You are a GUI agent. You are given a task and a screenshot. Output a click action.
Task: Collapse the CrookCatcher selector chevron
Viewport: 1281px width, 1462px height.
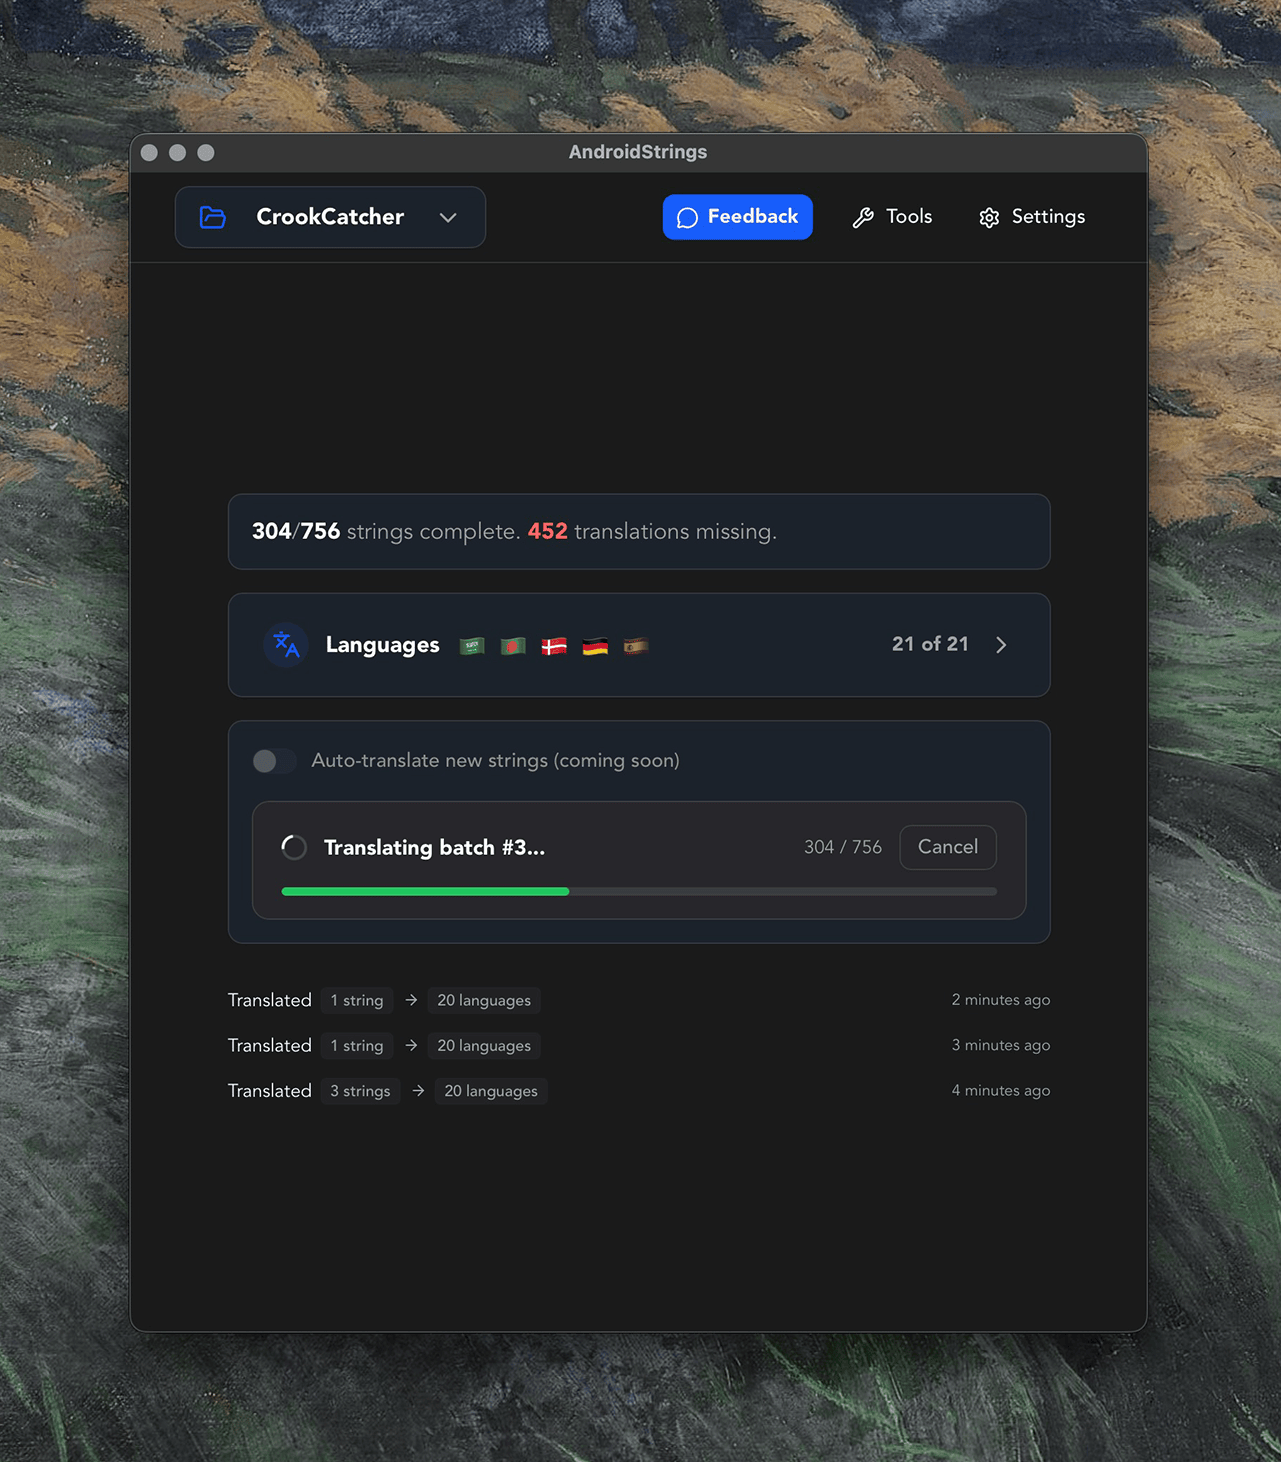point(448,217)
